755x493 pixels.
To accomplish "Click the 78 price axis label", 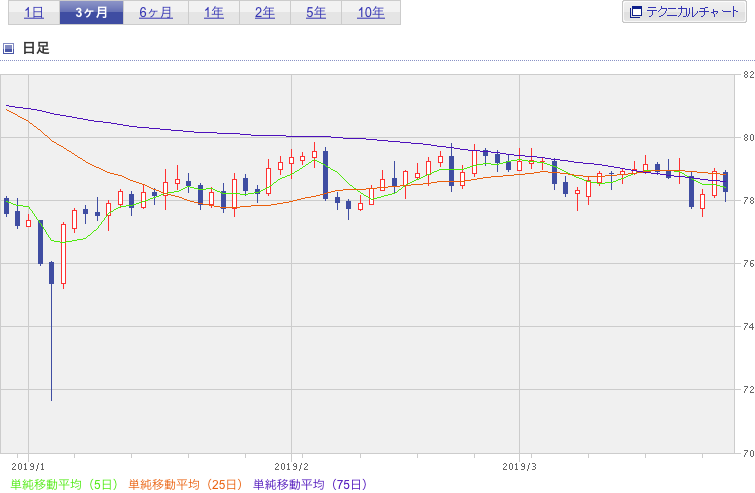I will click(x=748, y=201).
